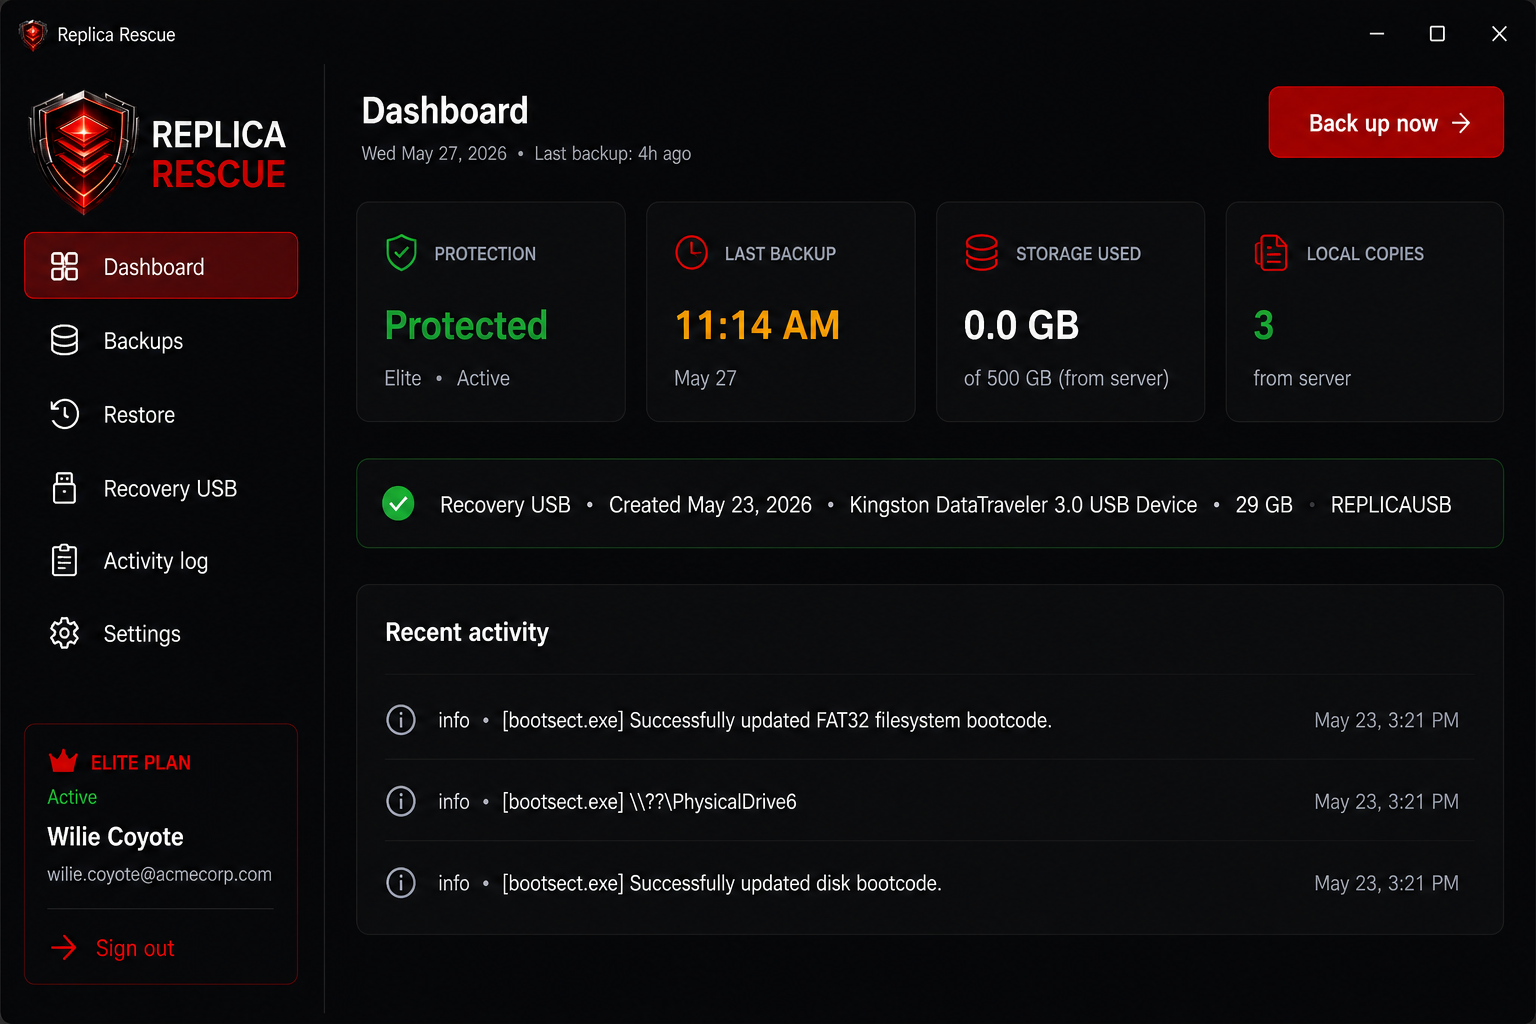Viewport: 1536px width, 1024px height.
Task: View the Activity log
Action: click(x=161, y=560)
